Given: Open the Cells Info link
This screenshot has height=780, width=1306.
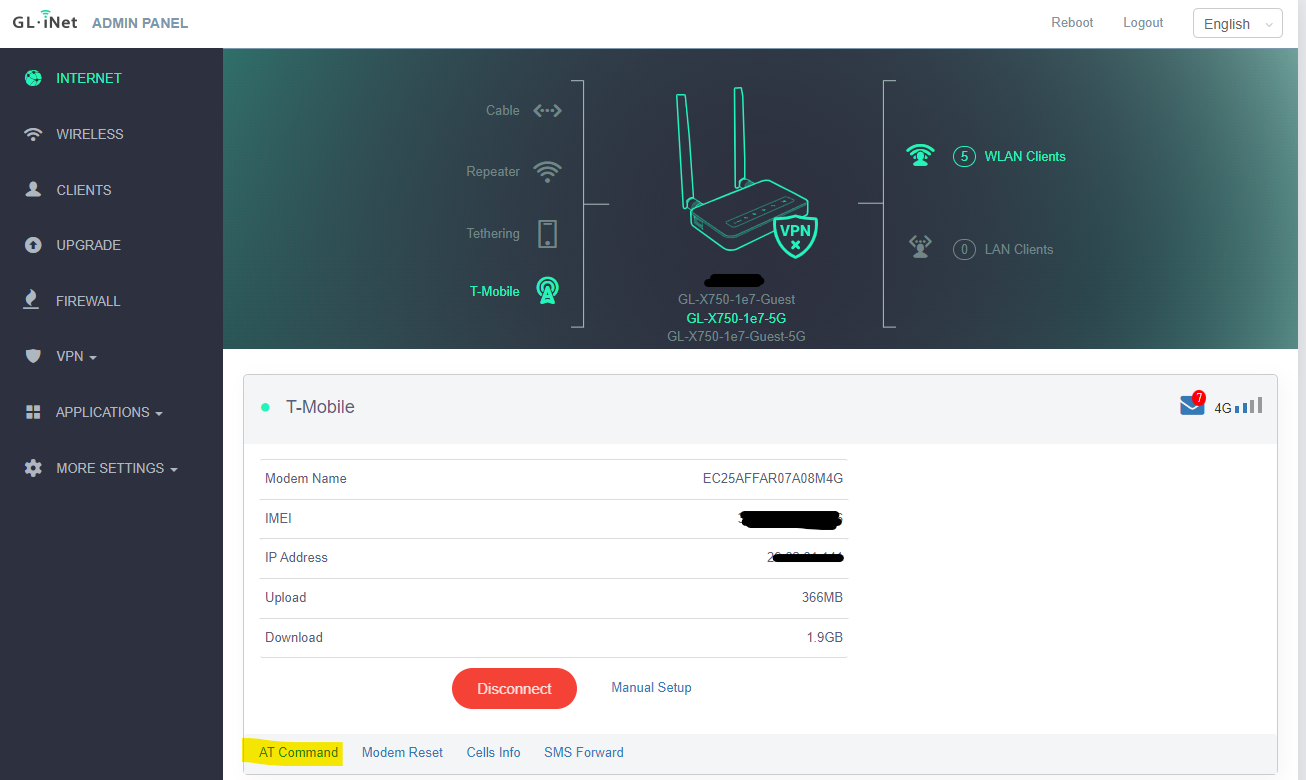Looking at the screenshot, I should (x=493, y=752).
